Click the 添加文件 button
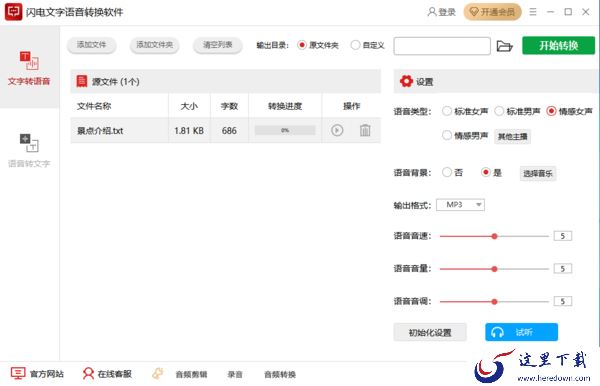Screen dimensions: 600x386 point(91,45)
